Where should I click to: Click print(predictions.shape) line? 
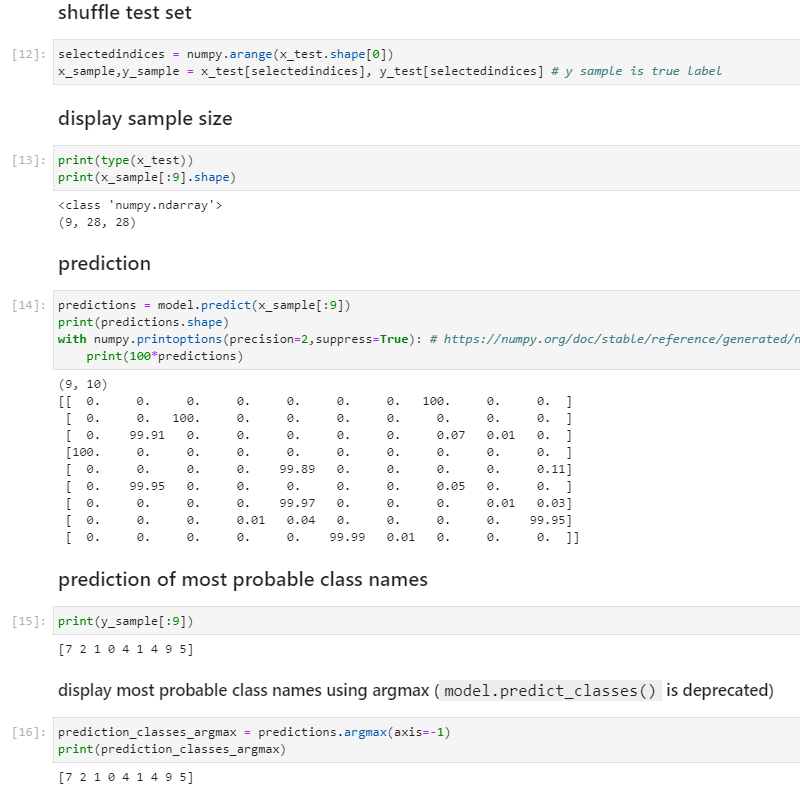click(x=143, y=323)
